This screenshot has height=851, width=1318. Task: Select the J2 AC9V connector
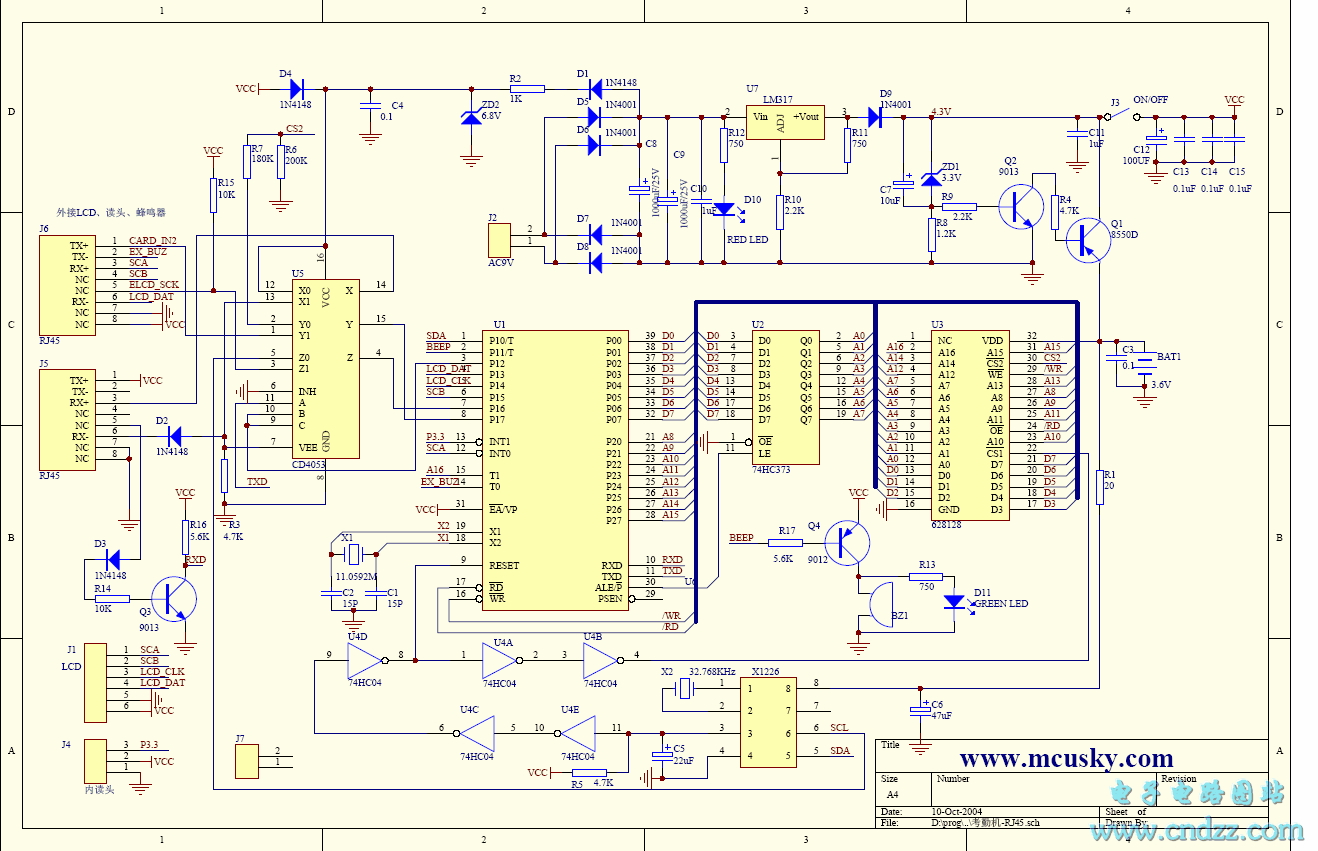[499, 240]
